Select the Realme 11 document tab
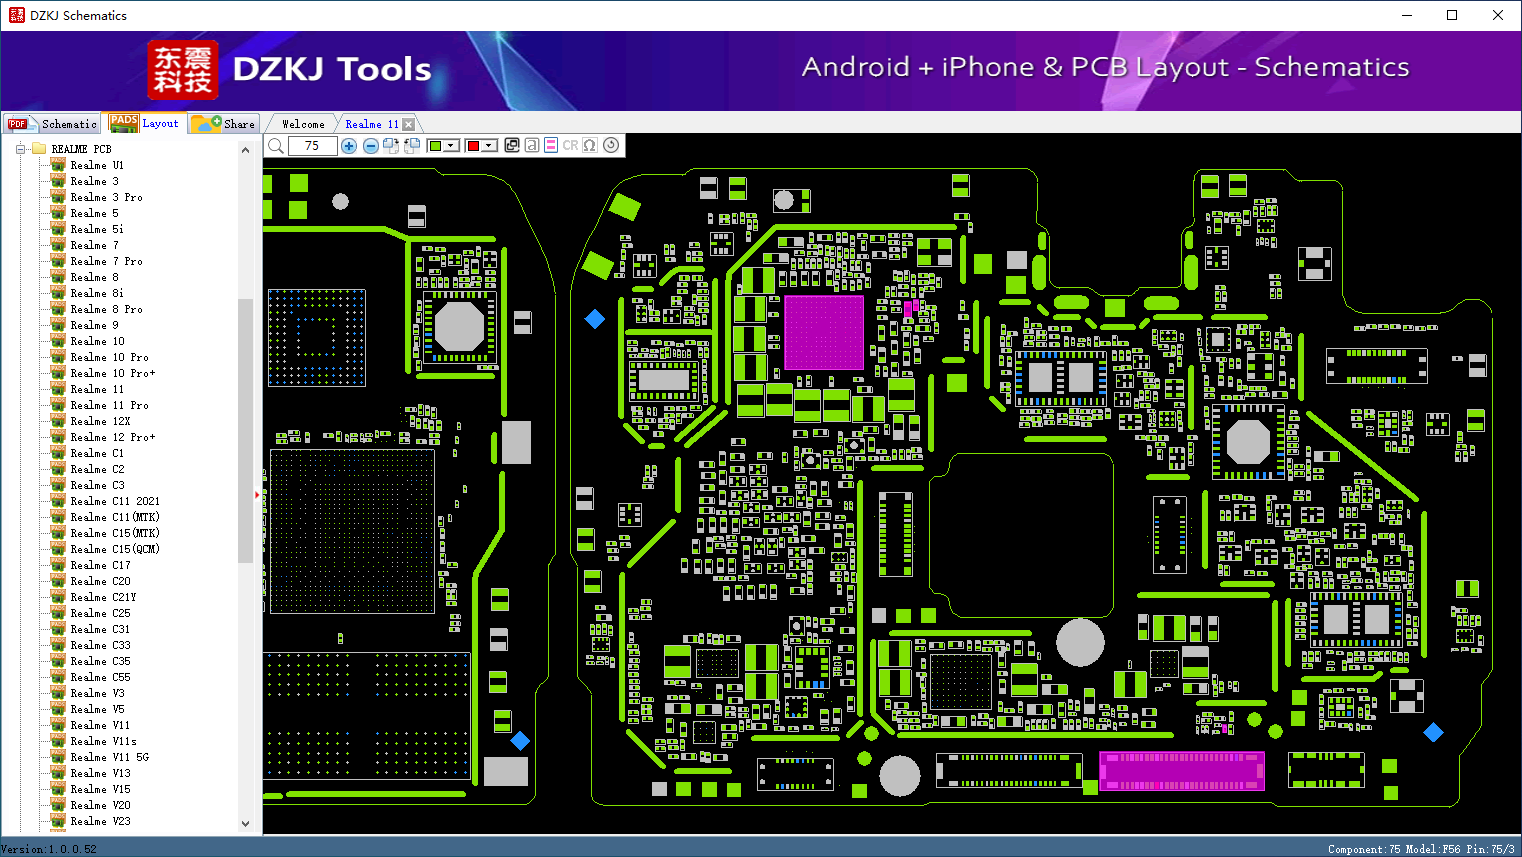1522x857 pixels. [x=371, y=124]
